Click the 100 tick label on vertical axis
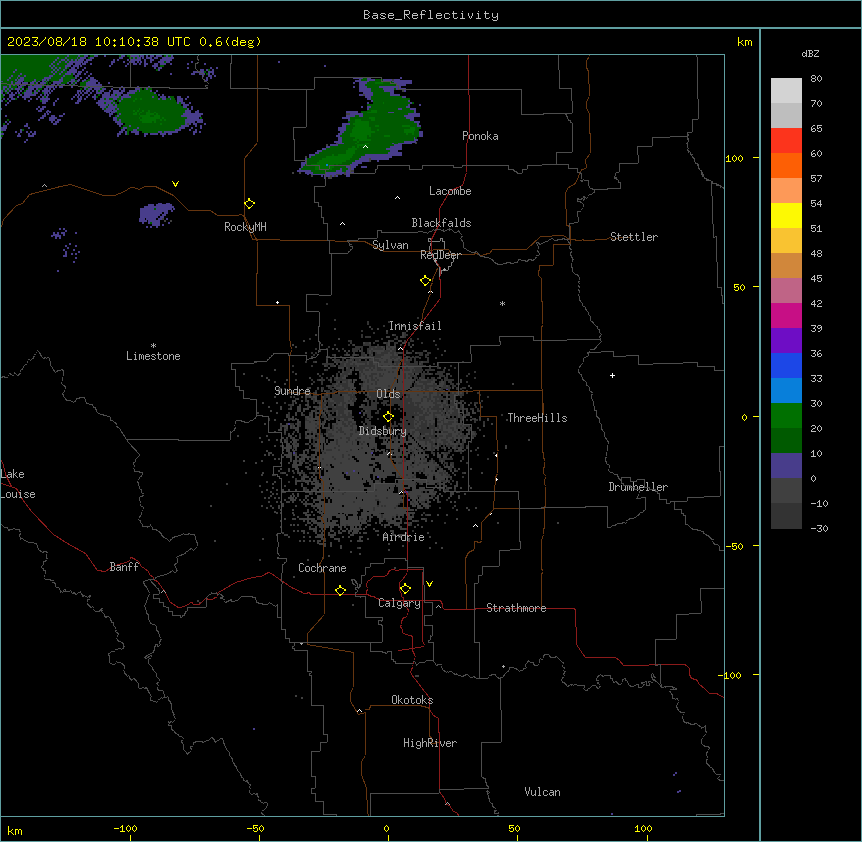The height and width of the screenshot is (842, 862). [734, 159]
